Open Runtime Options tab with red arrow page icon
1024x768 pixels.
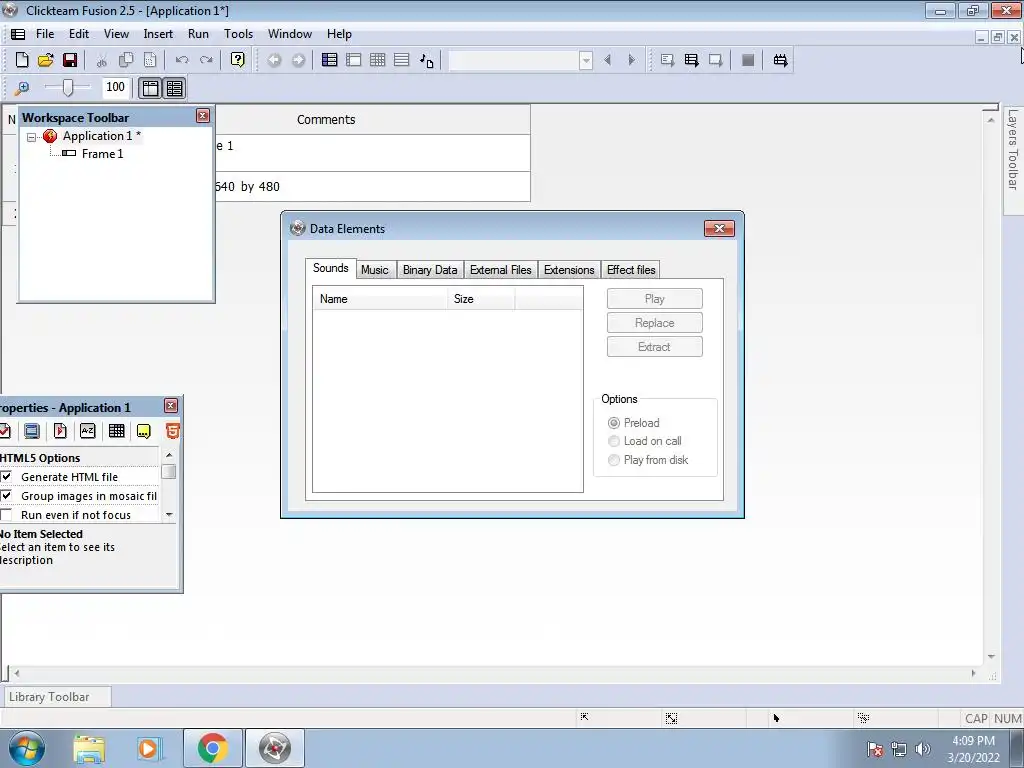[60, 431]
